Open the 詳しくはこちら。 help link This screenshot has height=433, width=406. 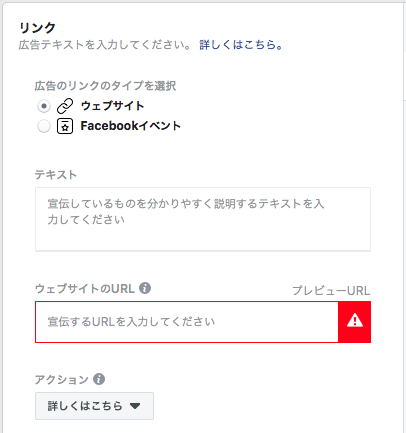tap(241, 45)
